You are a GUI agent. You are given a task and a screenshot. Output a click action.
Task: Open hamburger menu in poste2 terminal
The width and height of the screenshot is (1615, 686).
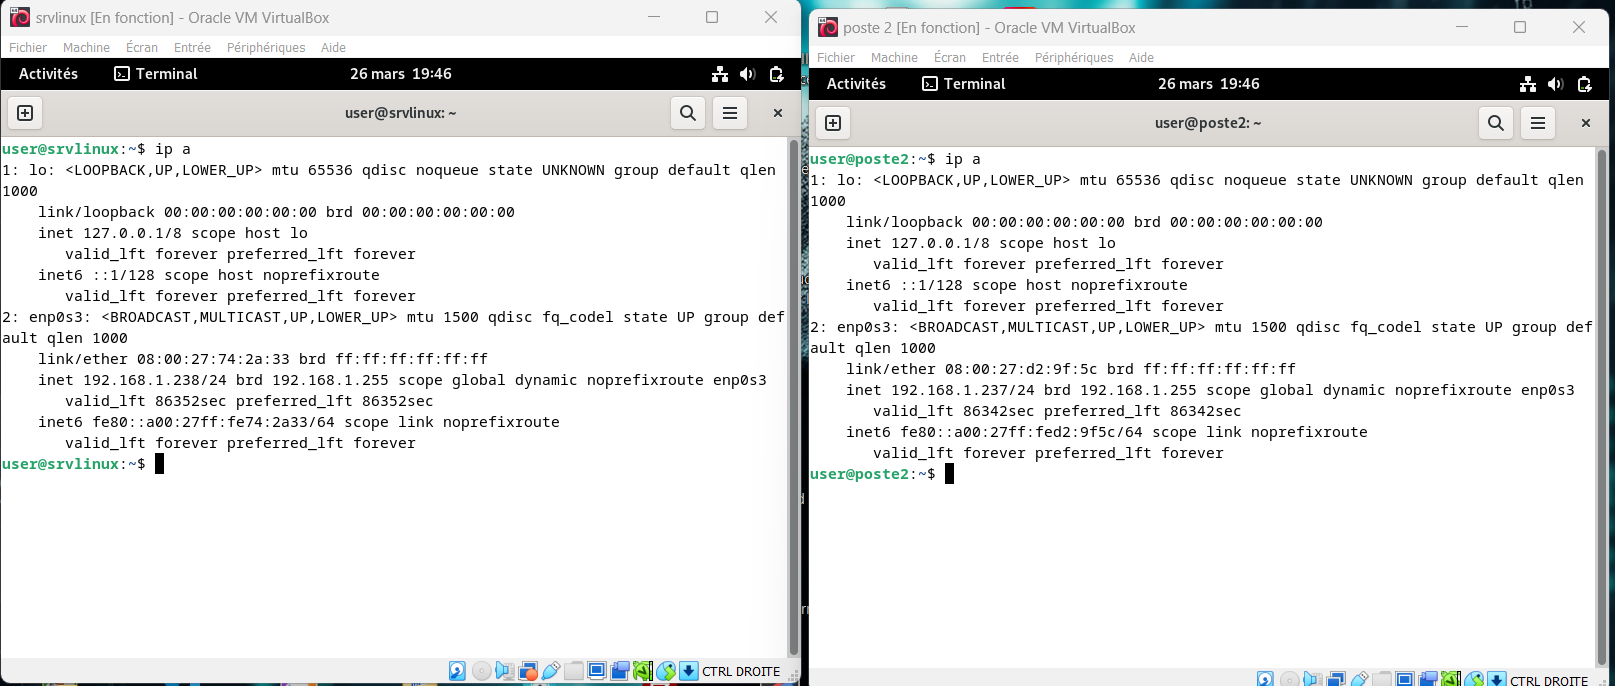coord(1538,123)
